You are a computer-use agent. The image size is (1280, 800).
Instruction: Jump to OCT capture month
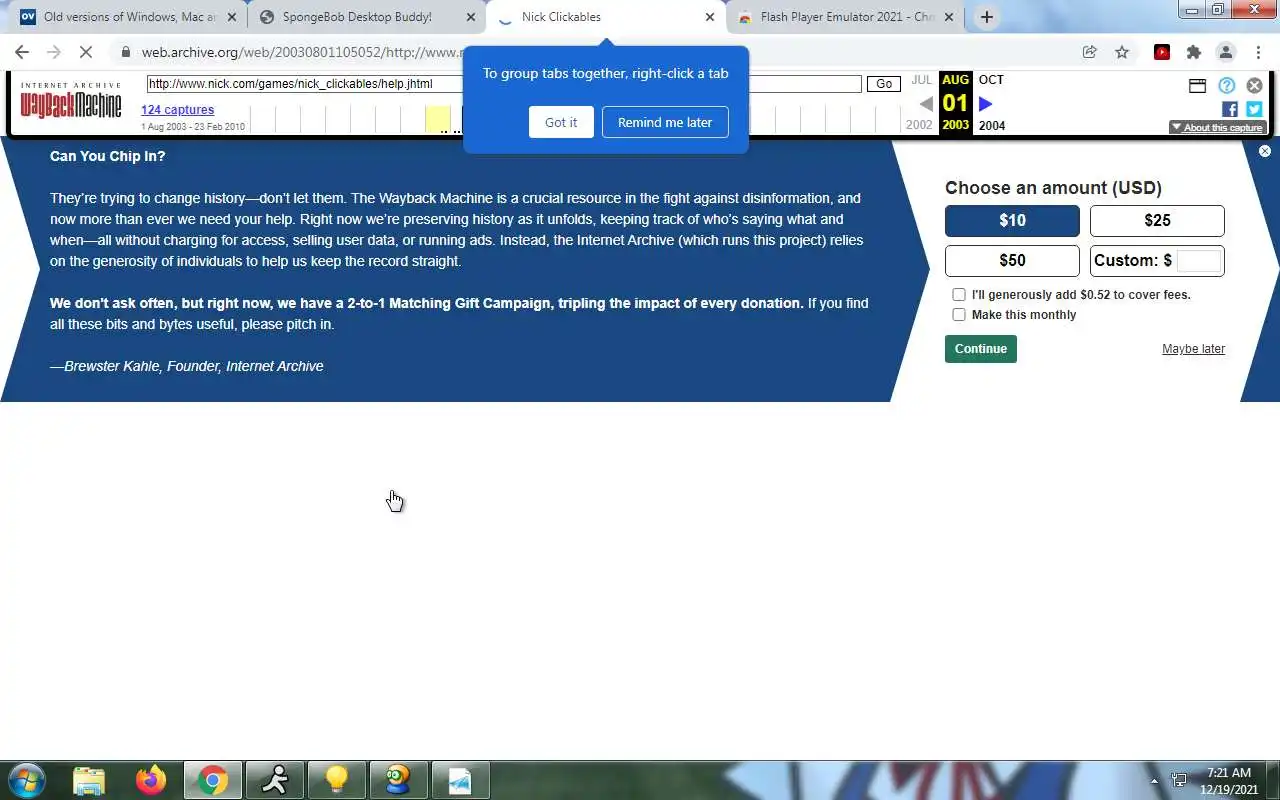click(991, 80)
